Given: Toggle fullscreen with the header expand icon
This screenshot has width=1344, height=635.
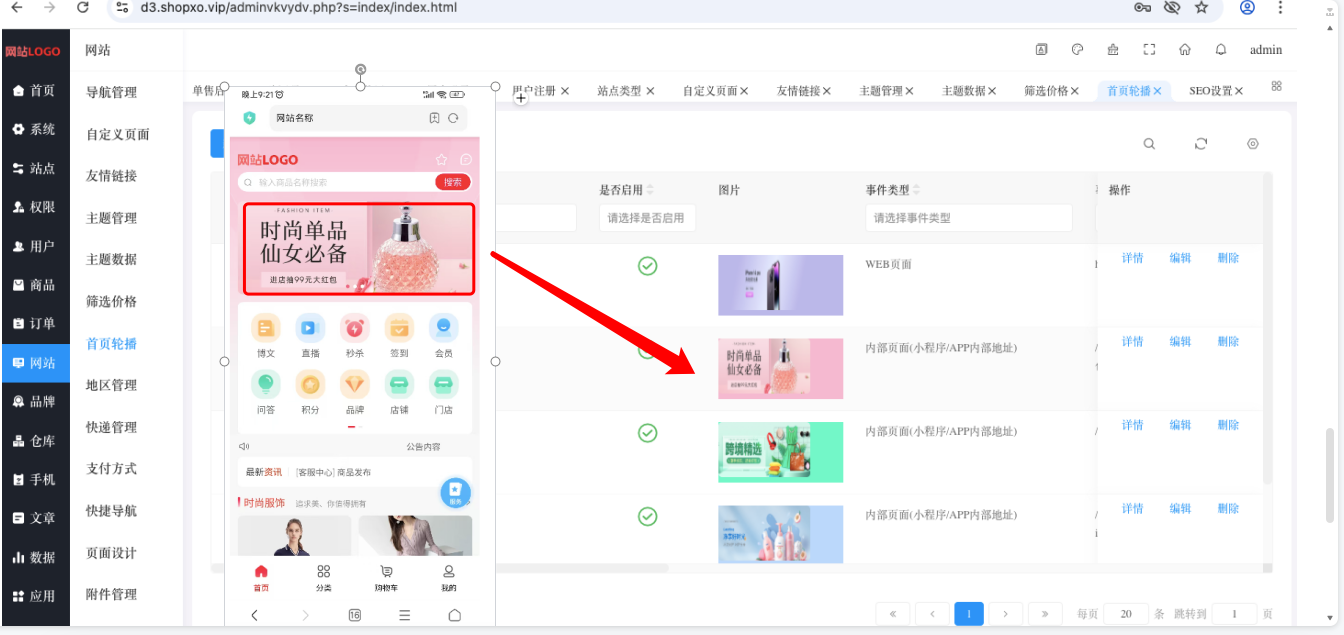Looking at the screenshot, I should (1149, 49).
